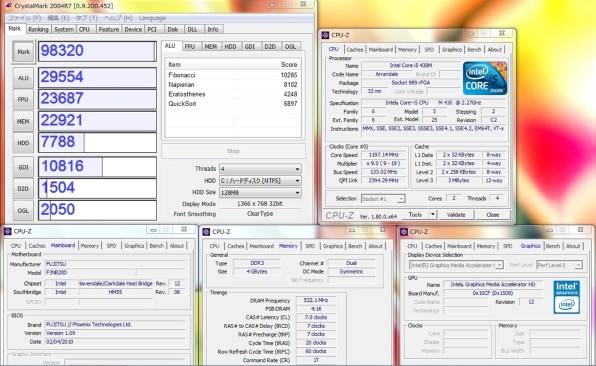Run the GDI benchmark button
596x366 pixels.
click(x=23, y=167)
